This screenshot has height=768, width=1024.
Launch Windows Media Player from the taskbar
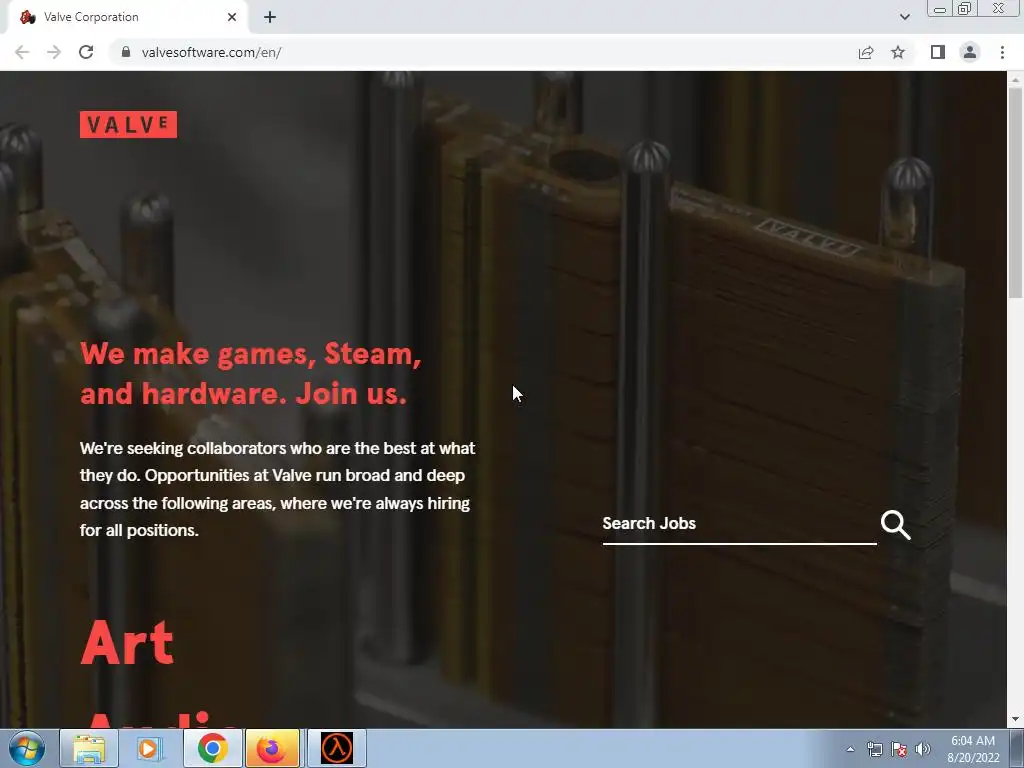[x=149, y=748]
